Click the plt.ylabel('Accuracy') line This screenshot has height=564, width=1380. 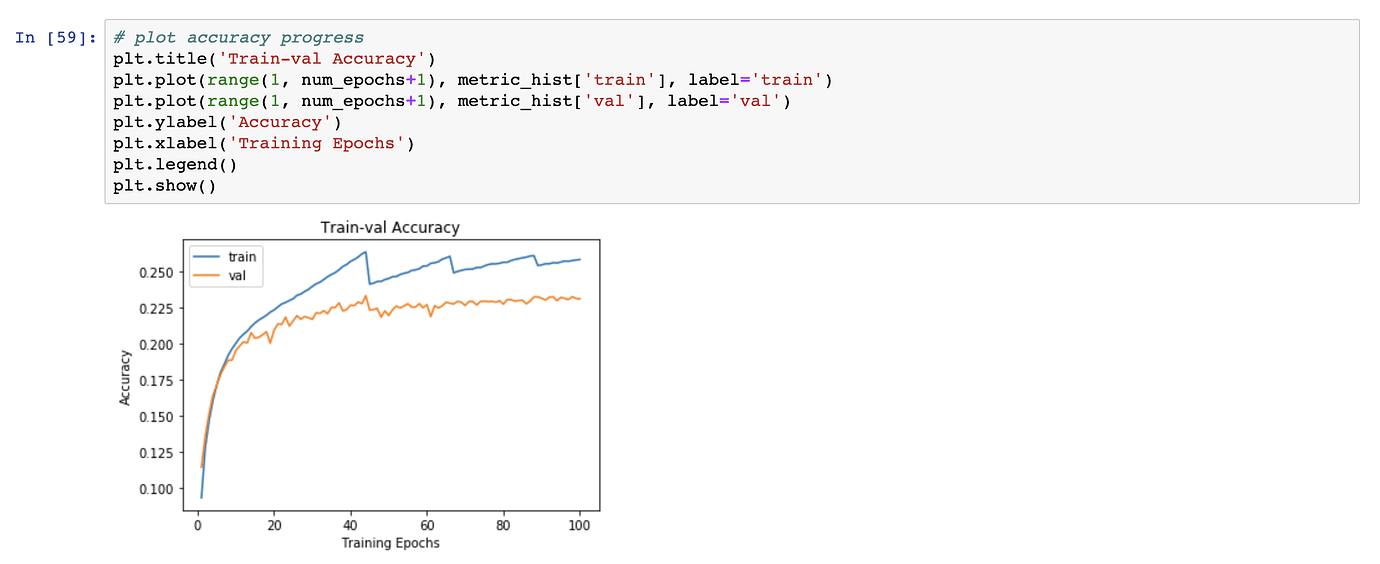(227, 122)
